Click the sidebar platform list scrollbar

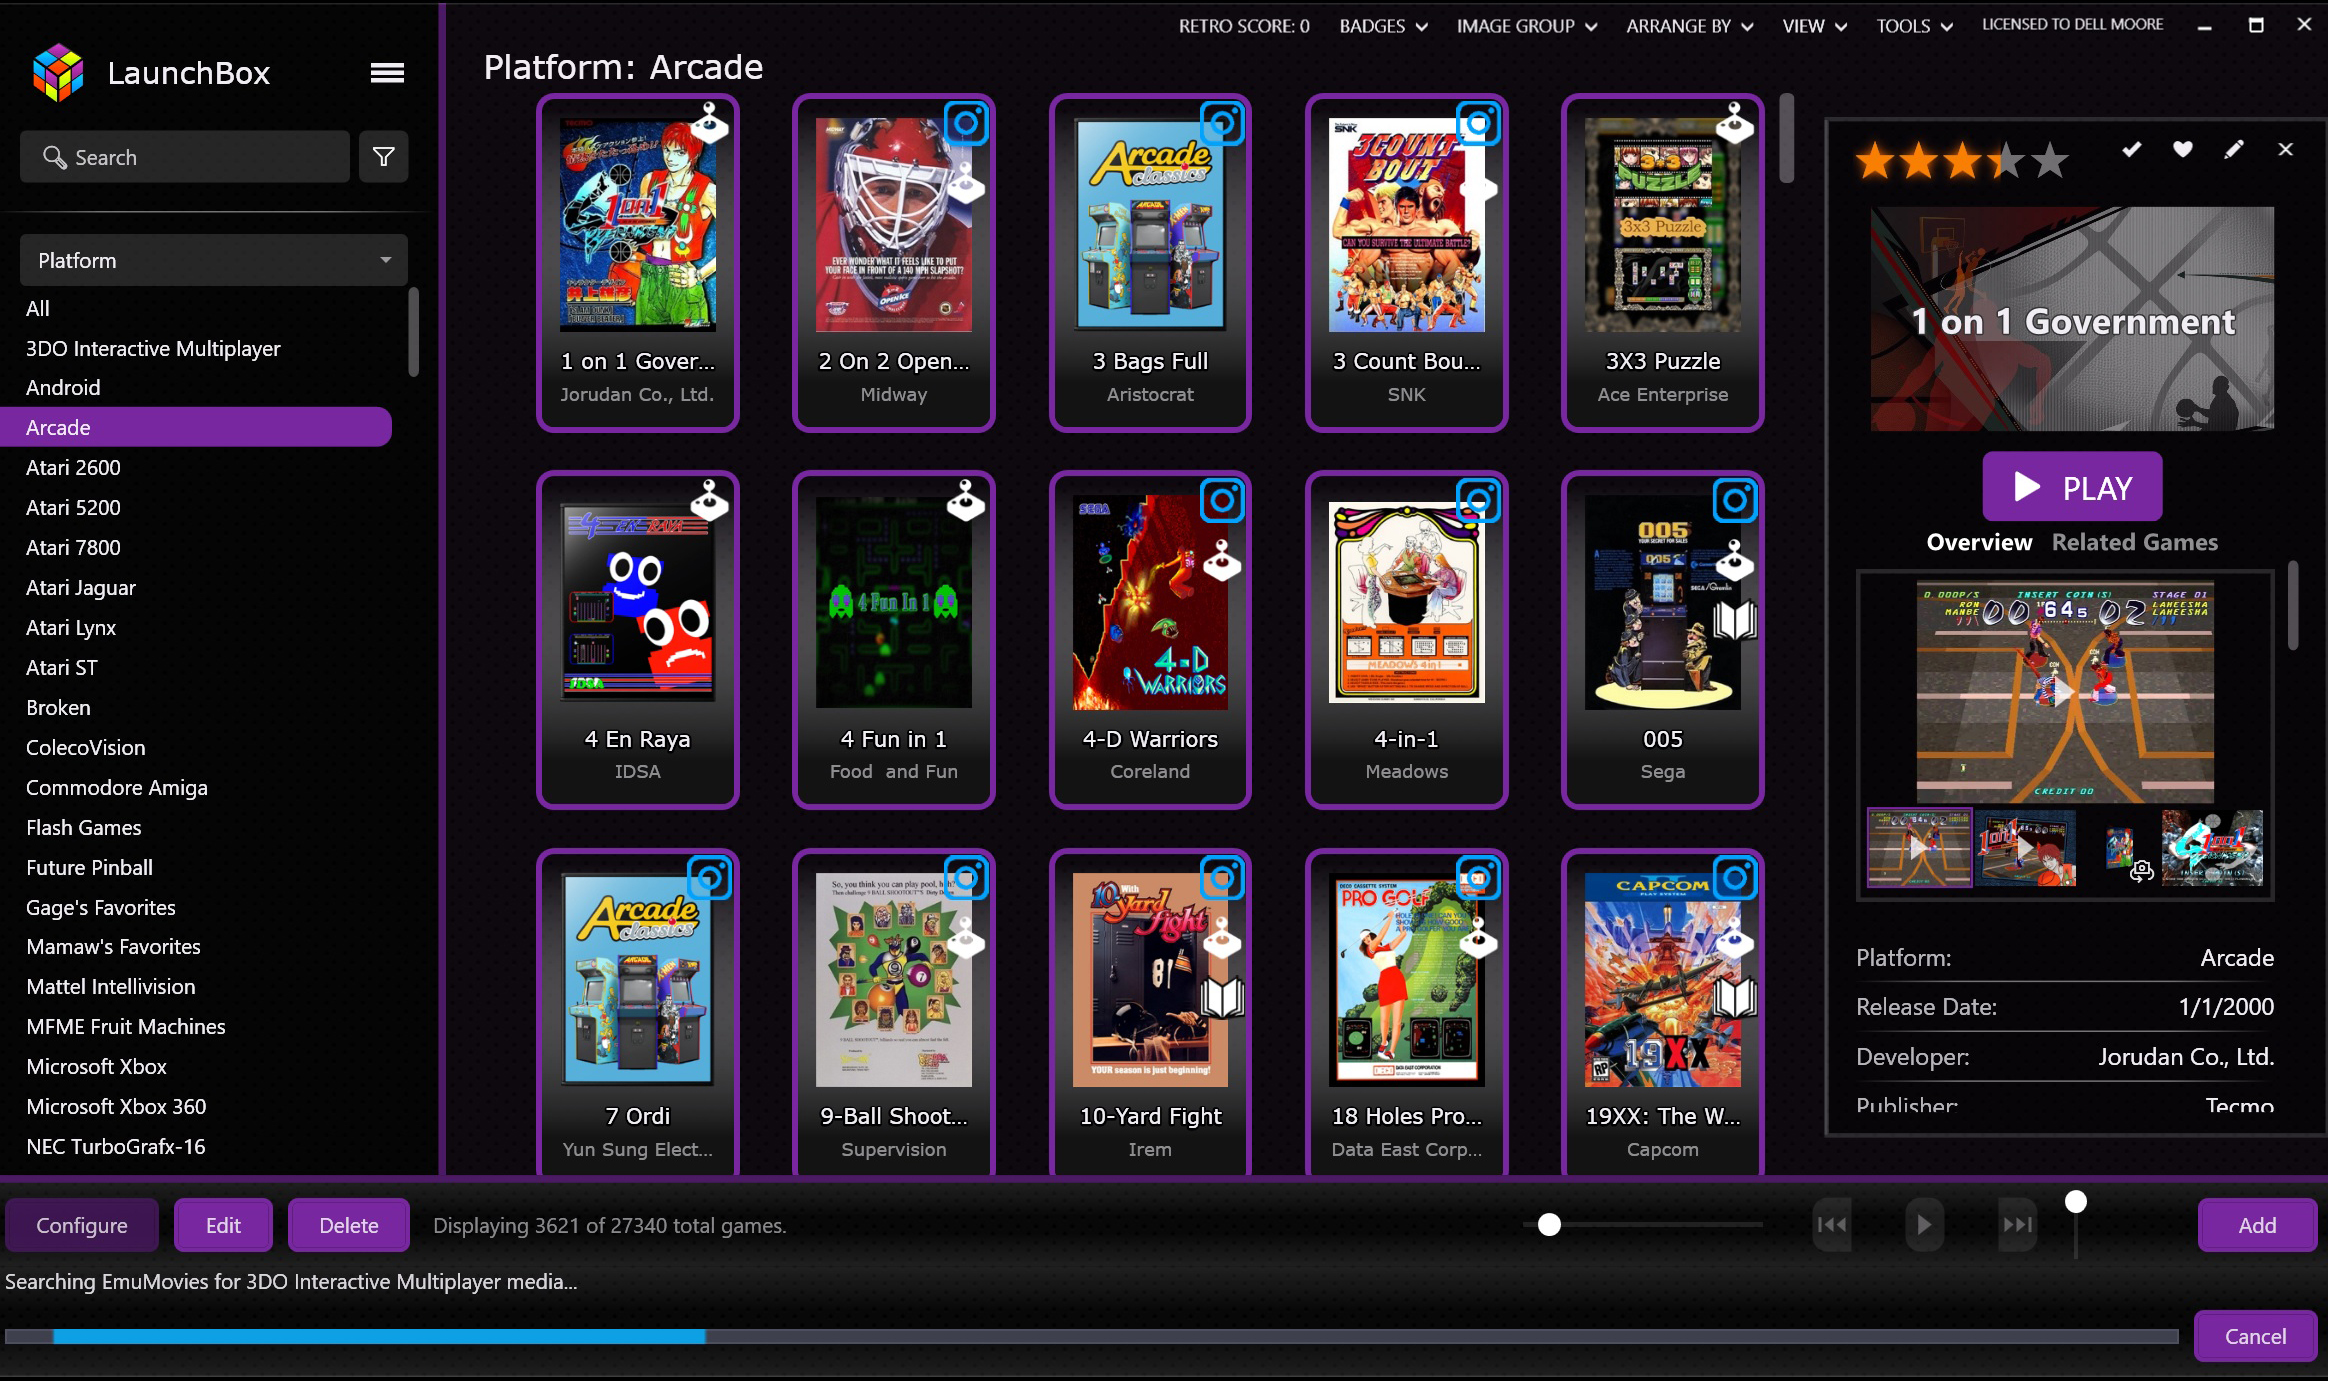click(x=413, y=332)
